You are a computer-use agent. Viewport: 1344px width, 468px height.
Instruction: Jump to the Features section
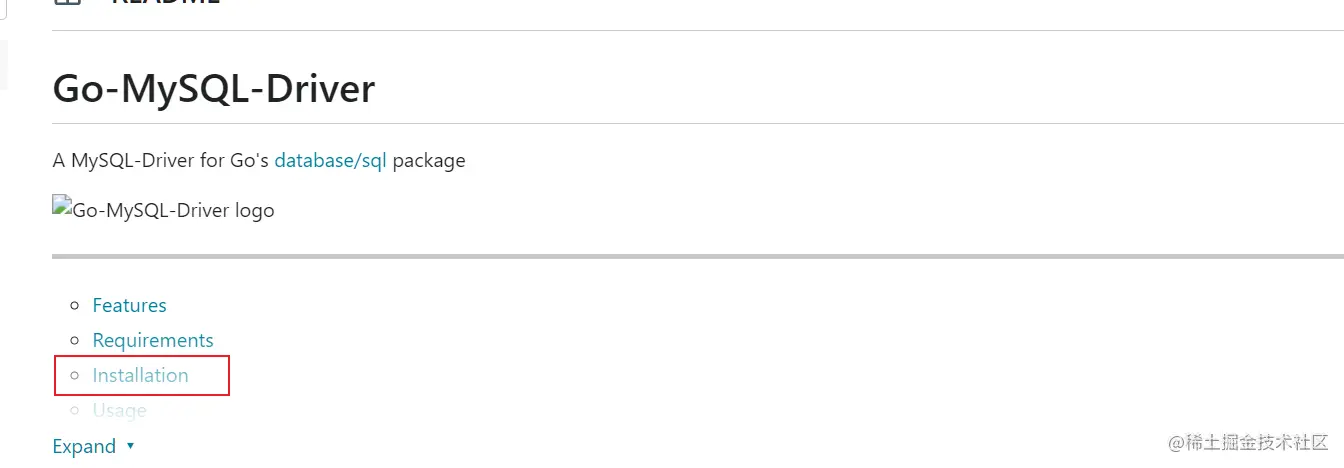click(x=129, y=305)
